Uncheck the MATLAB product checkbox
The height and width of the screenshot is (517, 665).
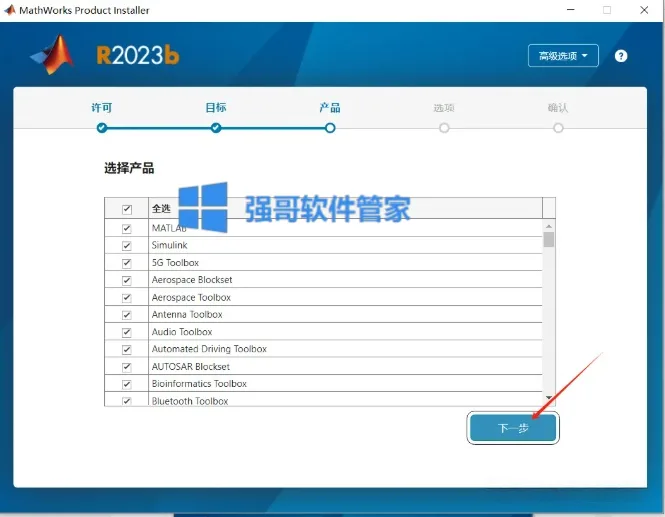(x=126, y=229)
